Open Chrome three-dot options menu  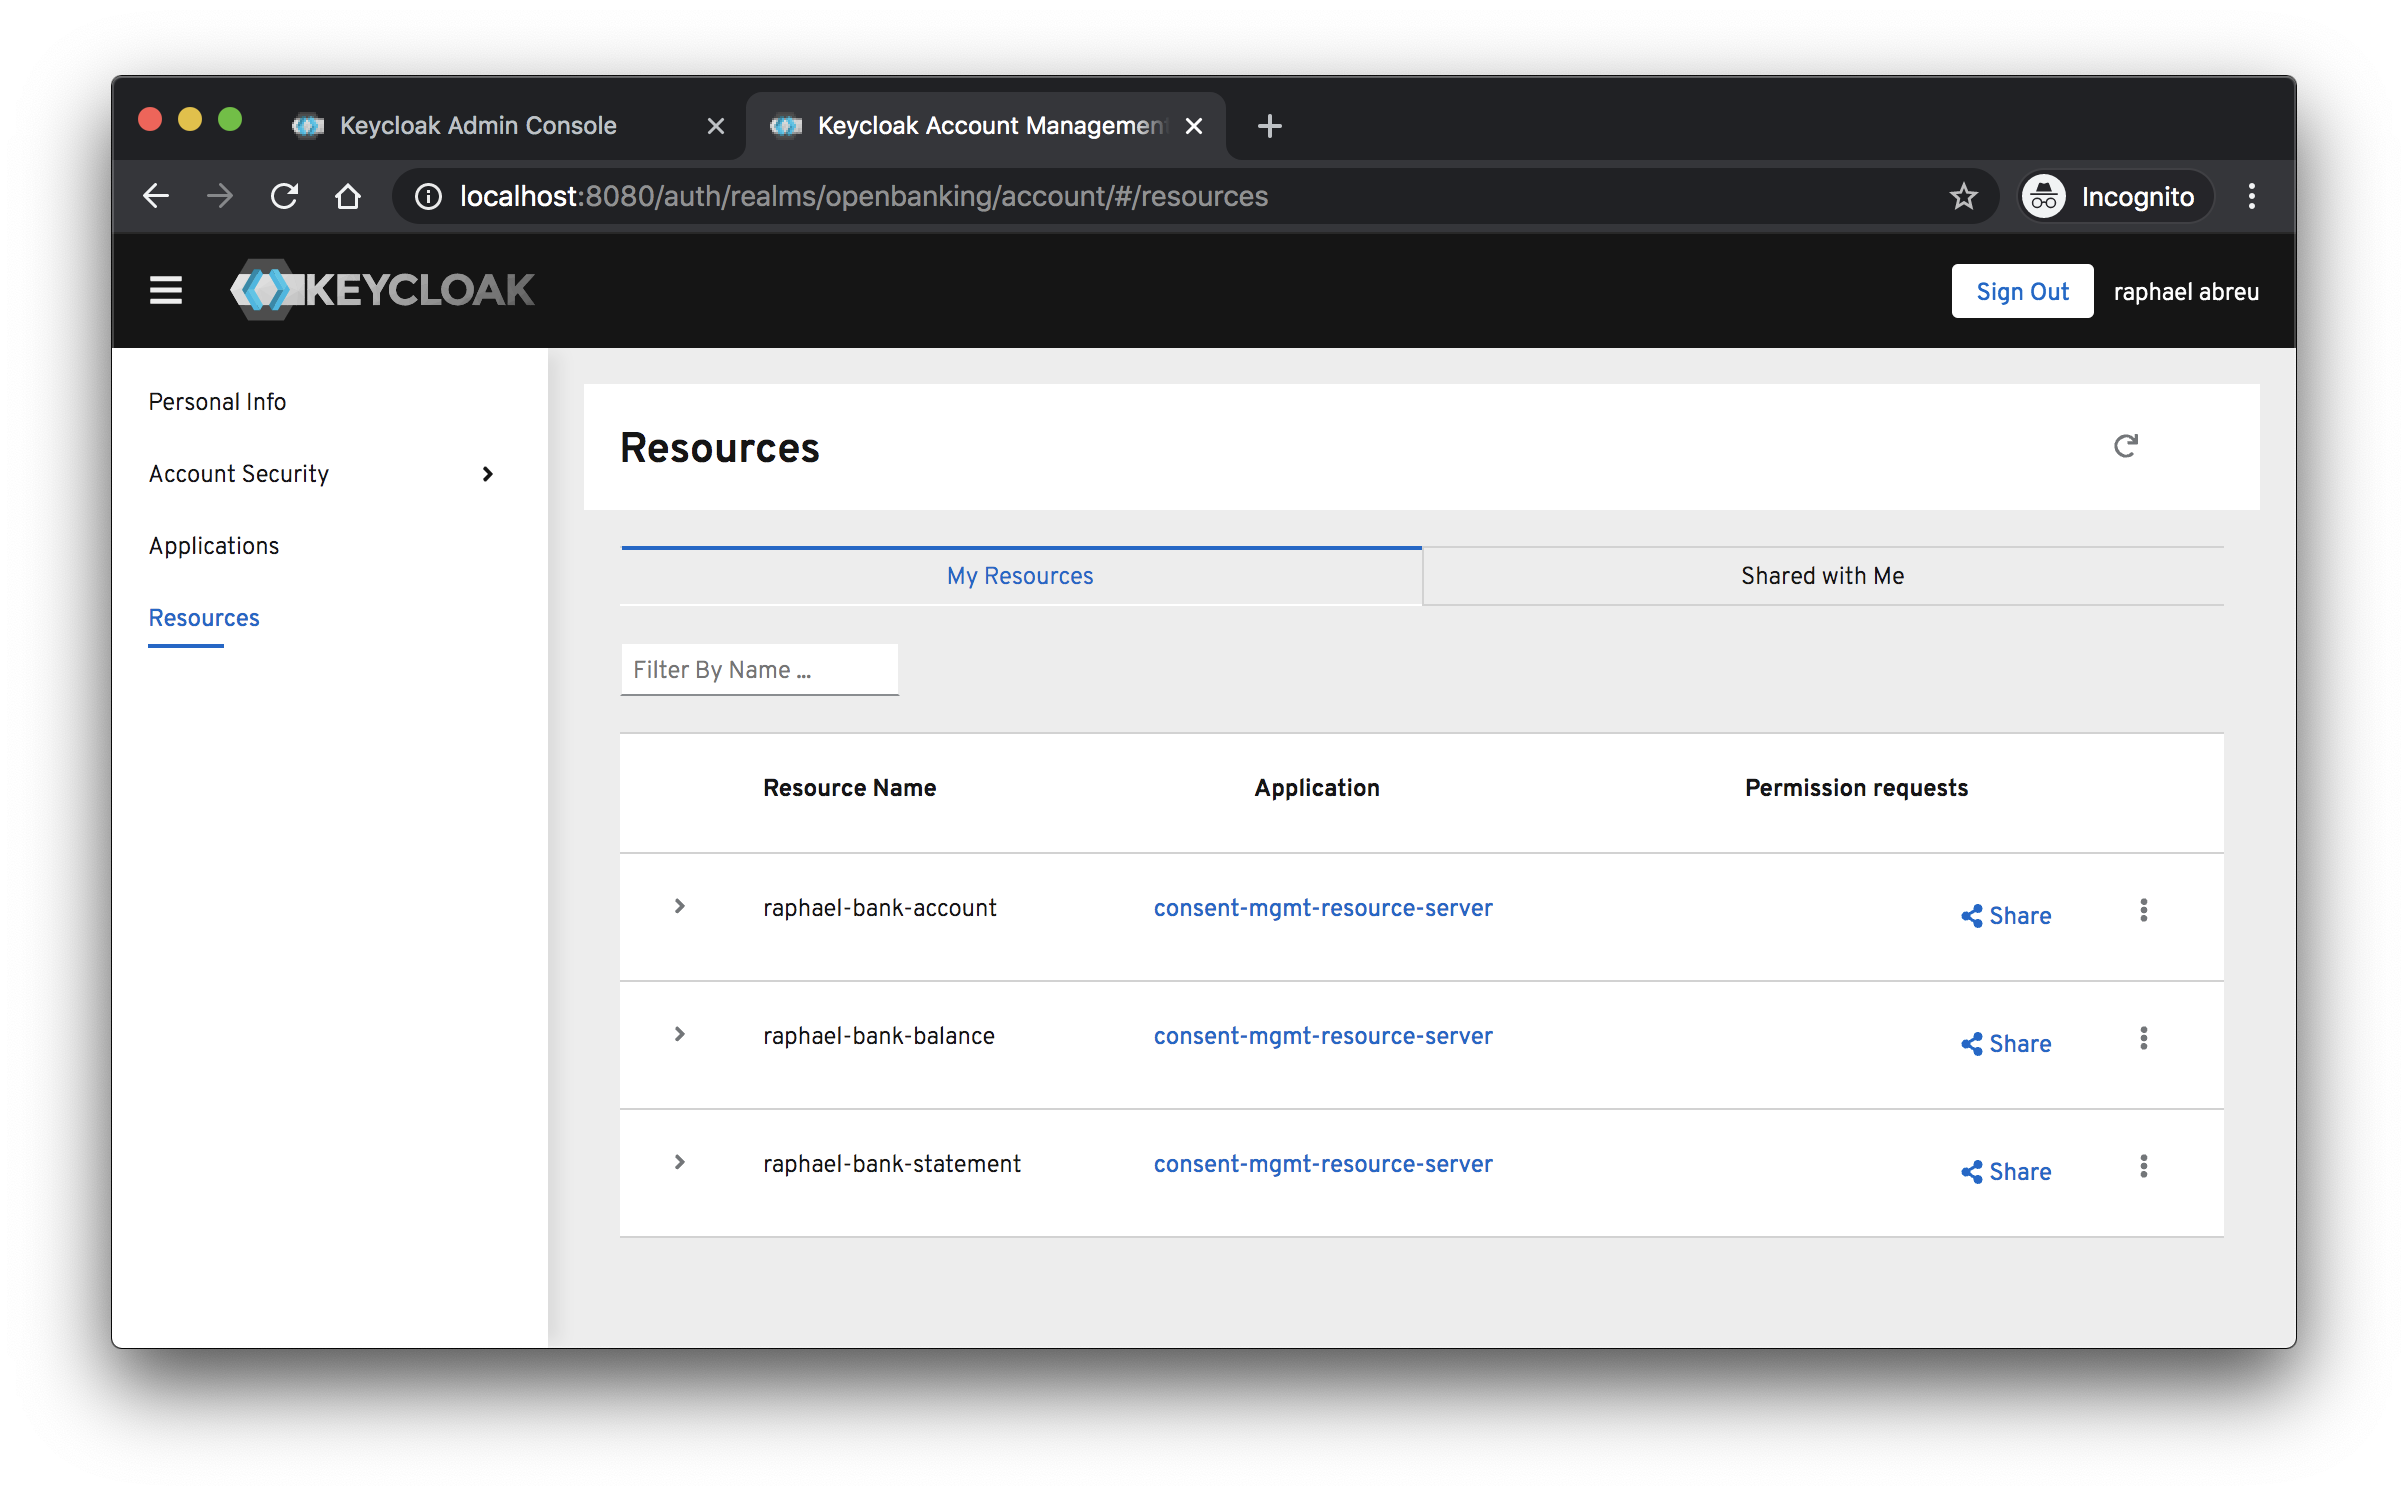(2251, 196)
